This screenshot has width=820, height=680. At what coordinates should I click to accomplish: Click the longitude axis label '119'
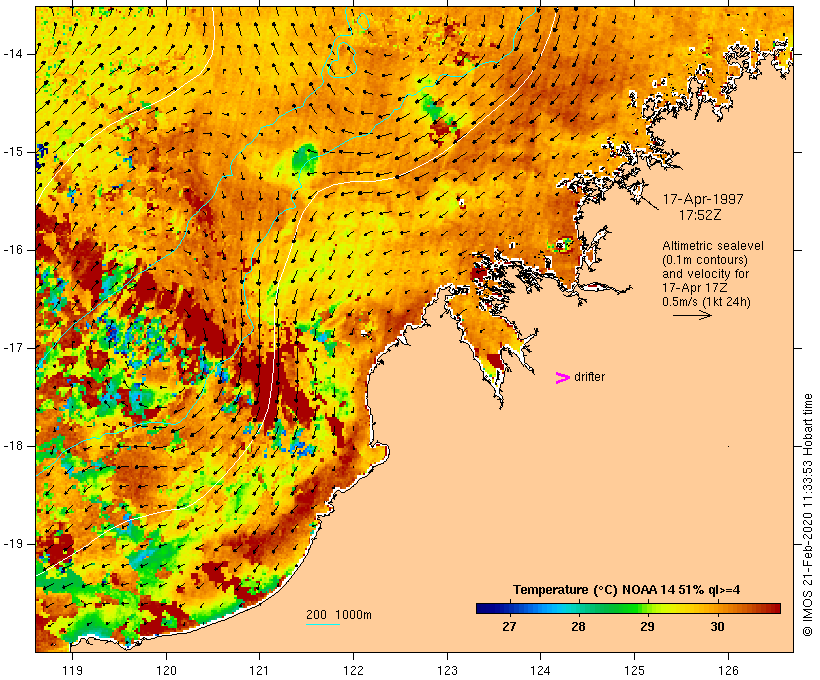72,670
